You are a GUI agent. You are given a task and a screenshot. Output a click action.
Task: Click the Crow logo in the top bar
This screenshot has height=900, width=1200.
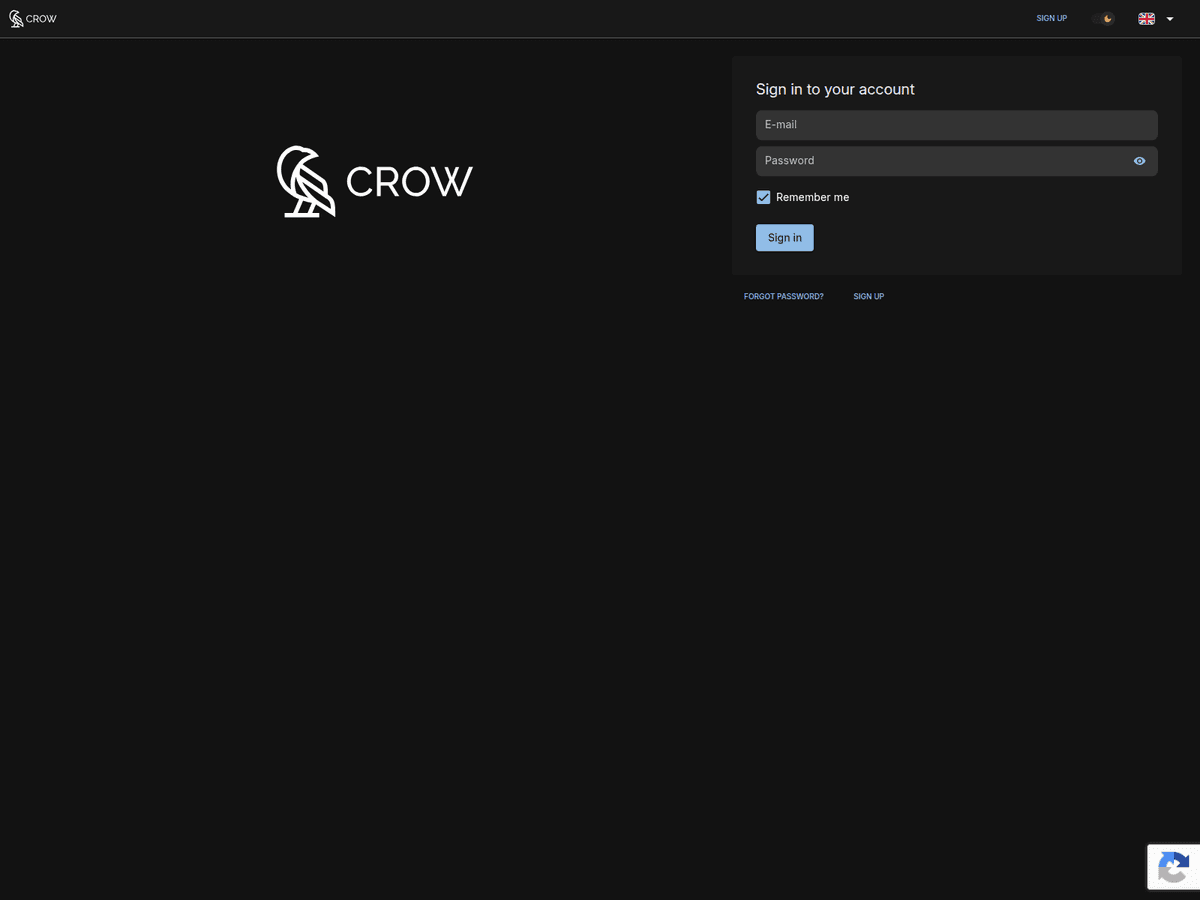coord(33,19)
